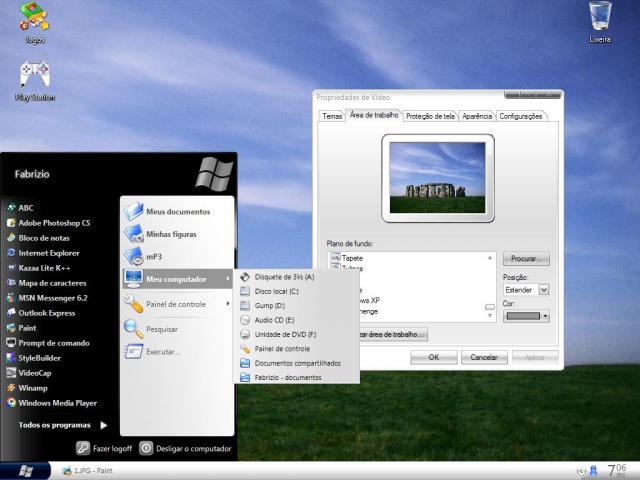This screenshot has height=480, width=640.
Task: Open Painel de controle in submenu
Action: coord(296,349)
